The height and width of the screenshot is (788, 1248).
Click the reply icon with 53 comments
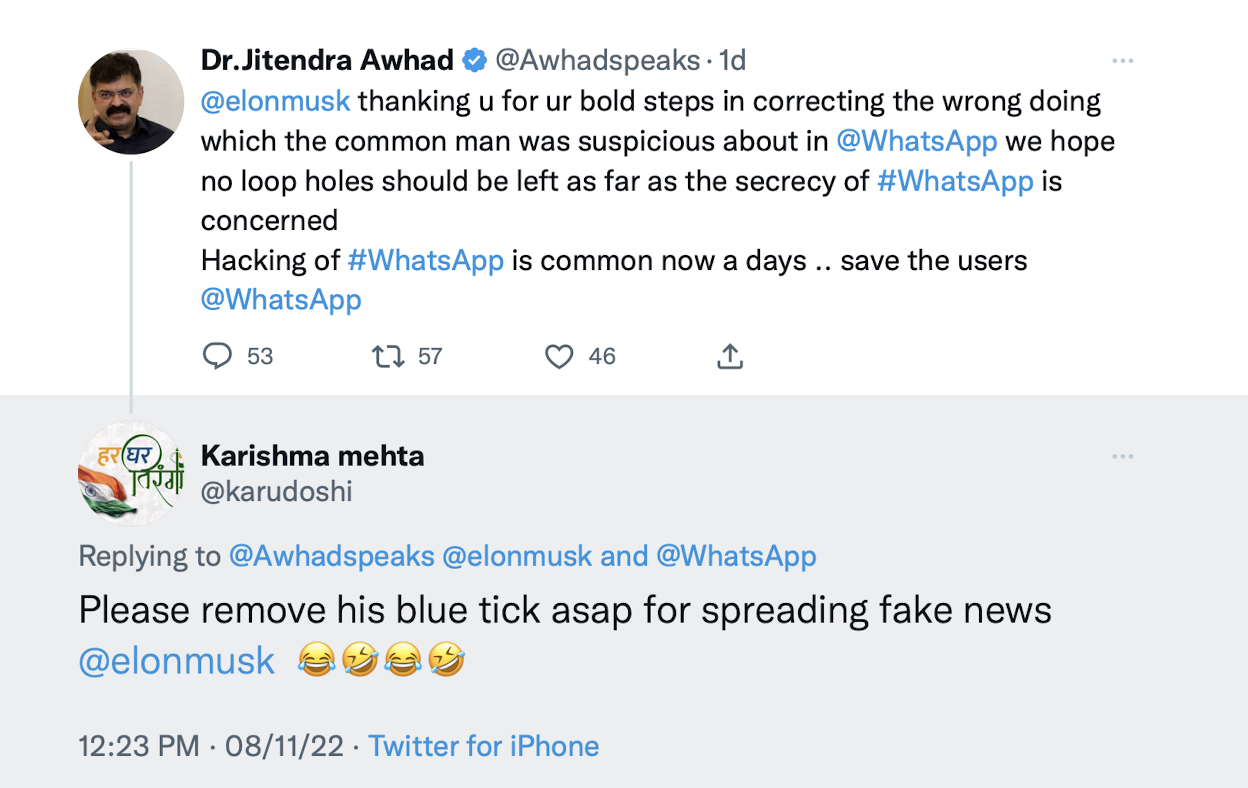(x=218, y=356)
